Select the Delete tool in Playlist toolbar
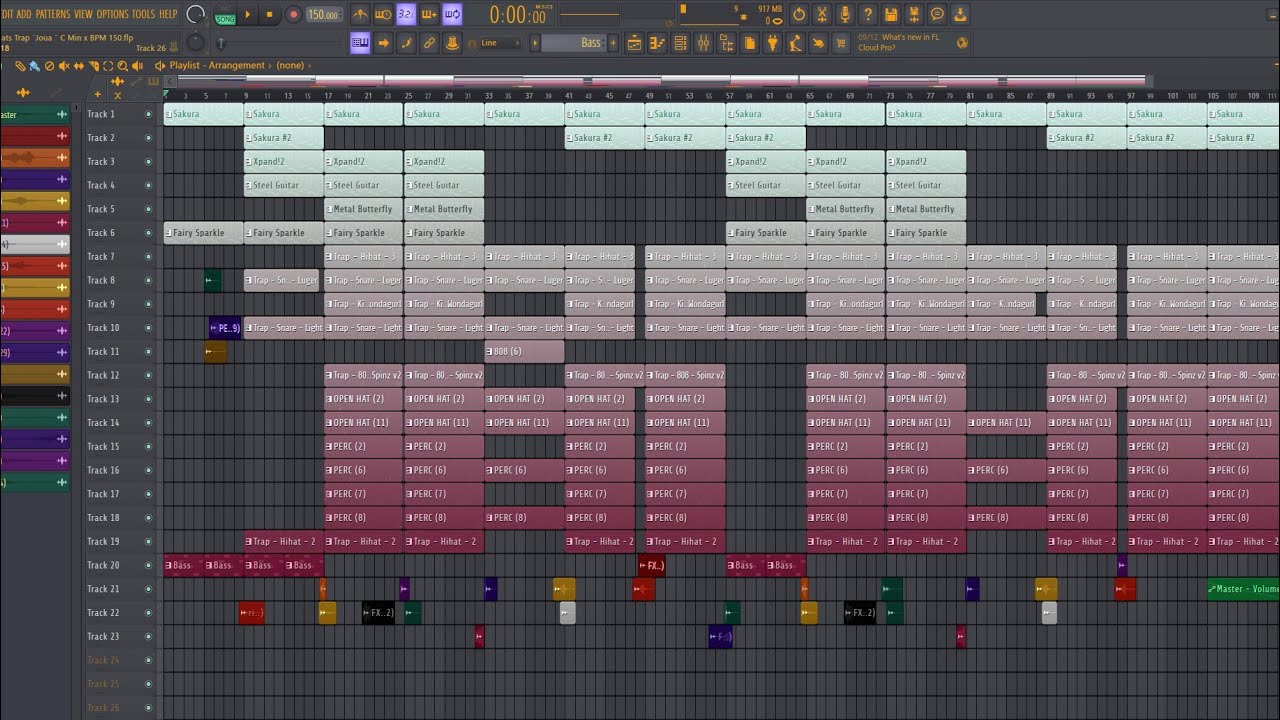1280x720 pixels. click(x=50, y=66)
